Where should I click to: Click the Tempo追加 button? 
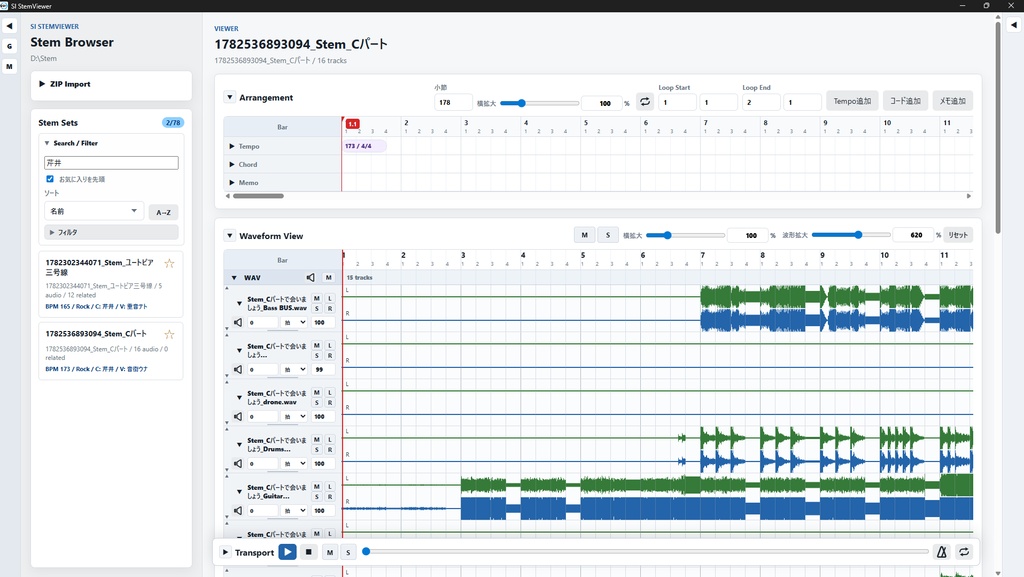[852, 101]
